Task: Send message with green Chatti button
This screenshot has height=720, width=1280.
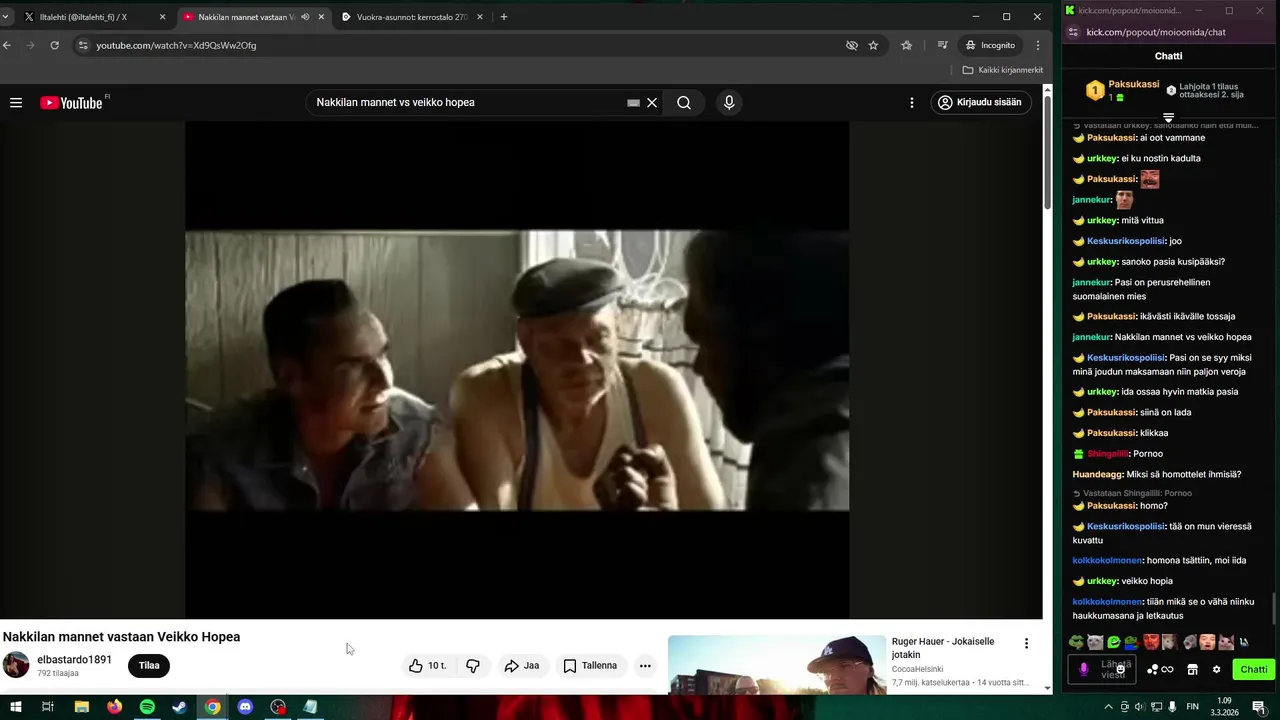Action: (1253, 670)
